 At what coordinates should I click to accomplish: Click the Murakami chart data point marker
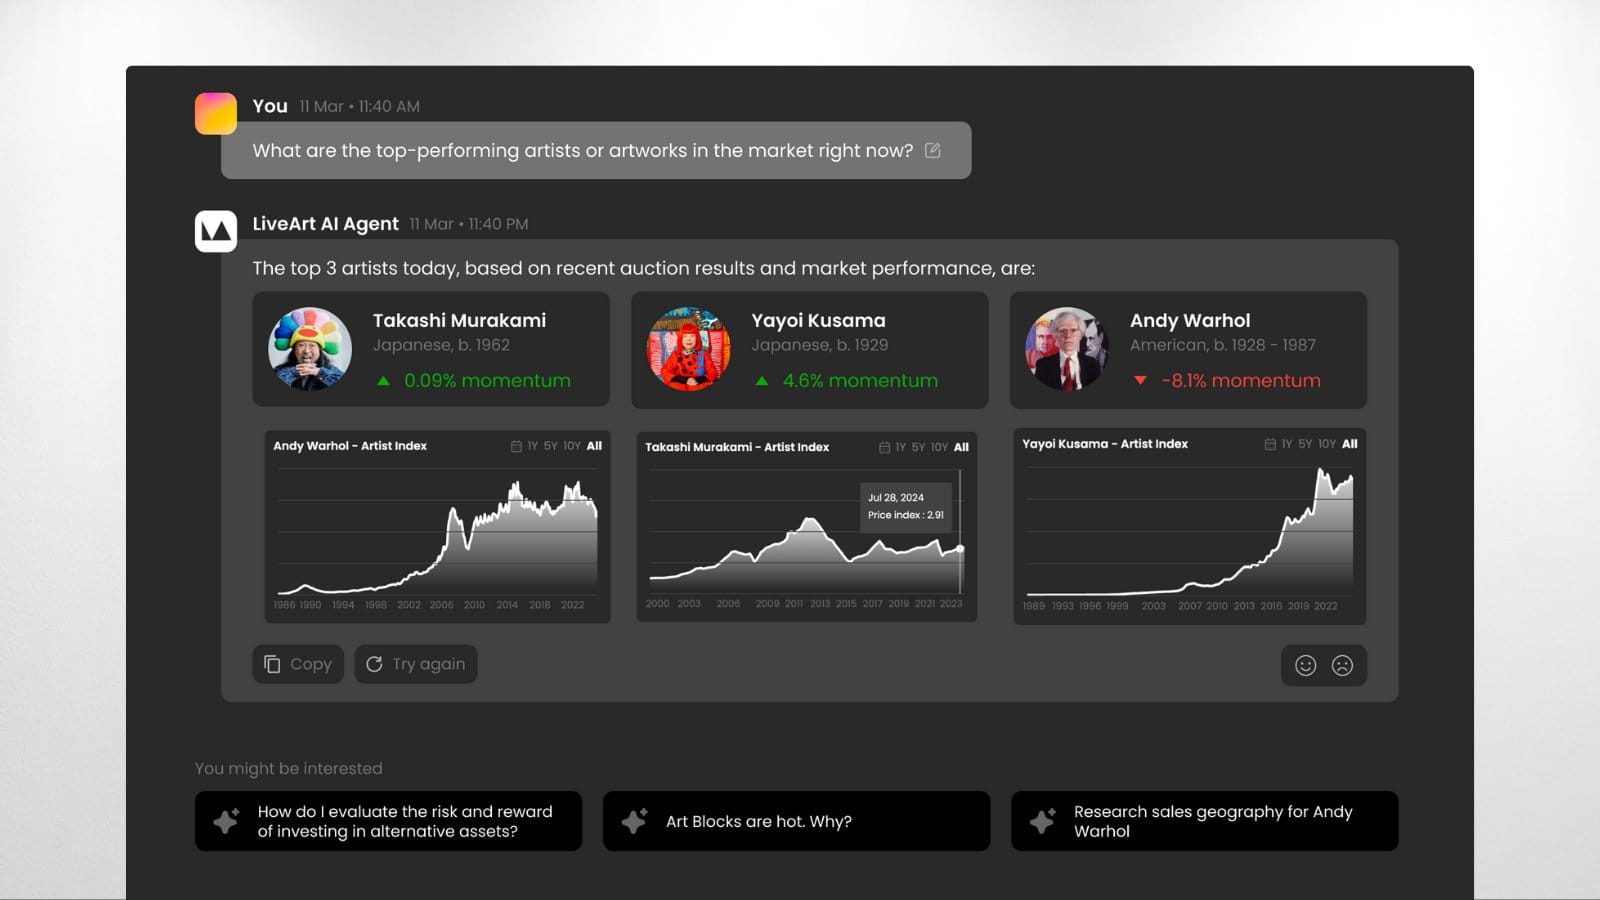(x=960, y=549)
